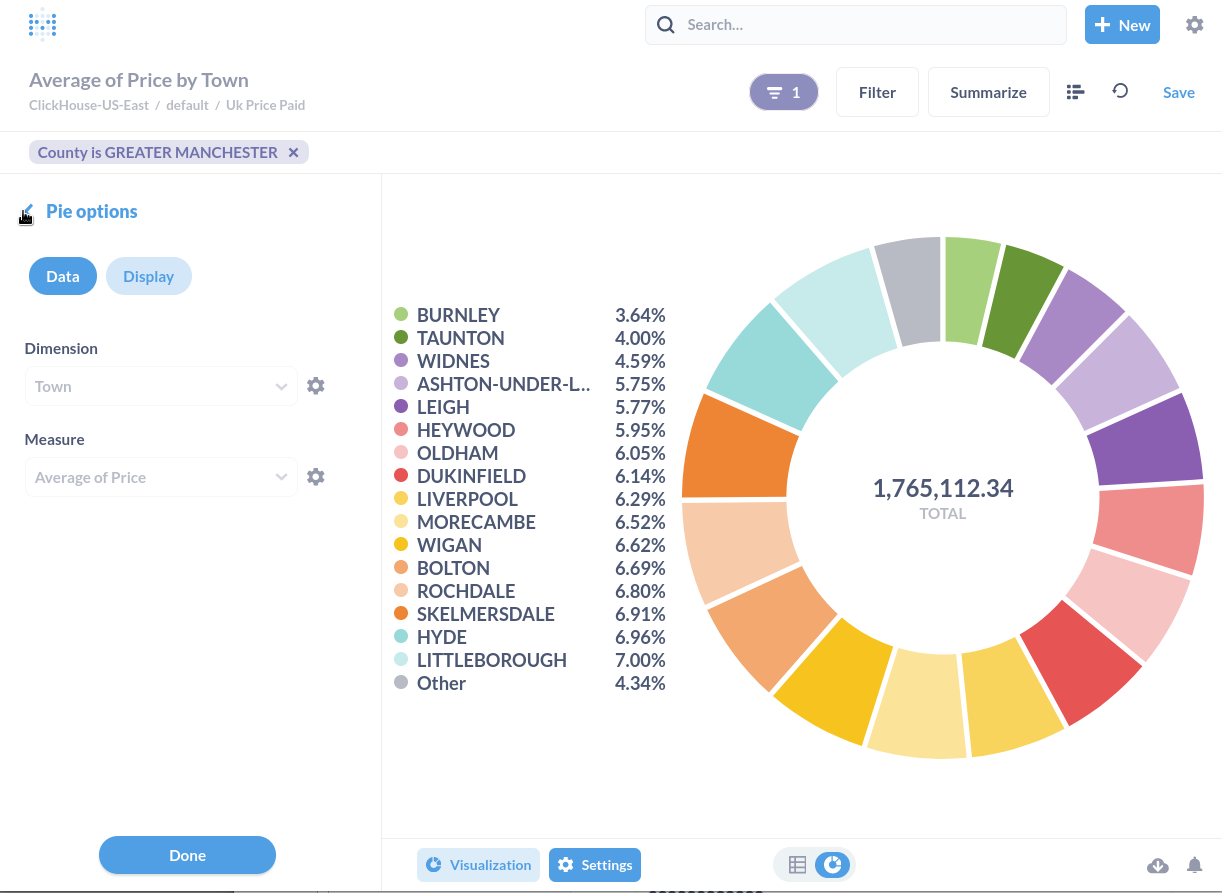Image resolution: width=1222 pixels, height=893 pixels.
Task: Select the Data tab in Pie options
Action: (62, 276)
